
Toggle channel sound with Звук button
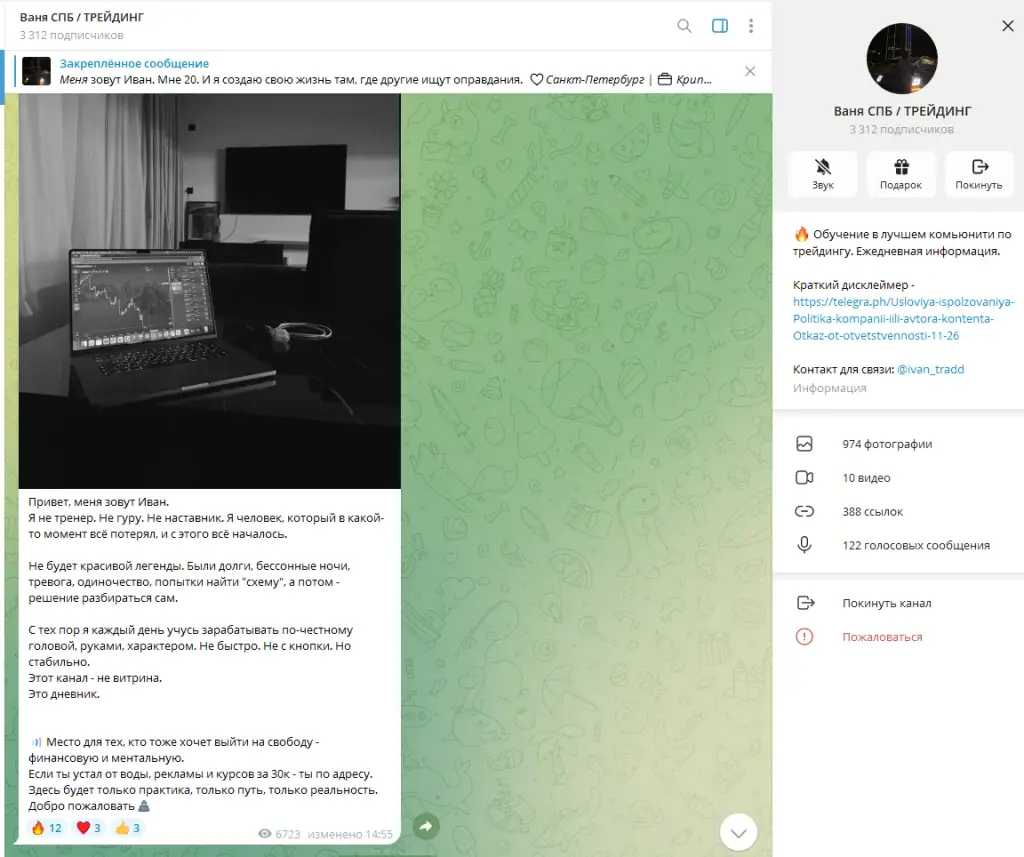pyautogui.click(x=823, y=174)
